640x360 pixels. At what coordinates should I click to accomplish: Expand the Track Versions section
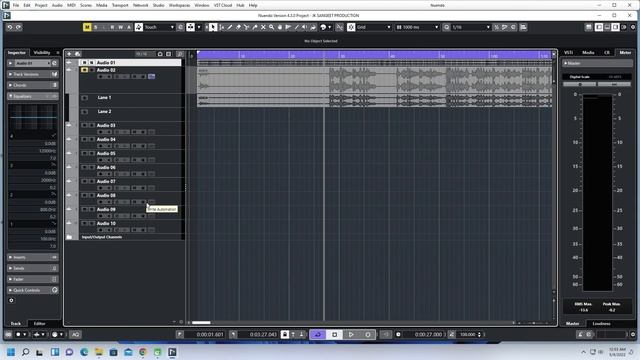pos(33,74)
